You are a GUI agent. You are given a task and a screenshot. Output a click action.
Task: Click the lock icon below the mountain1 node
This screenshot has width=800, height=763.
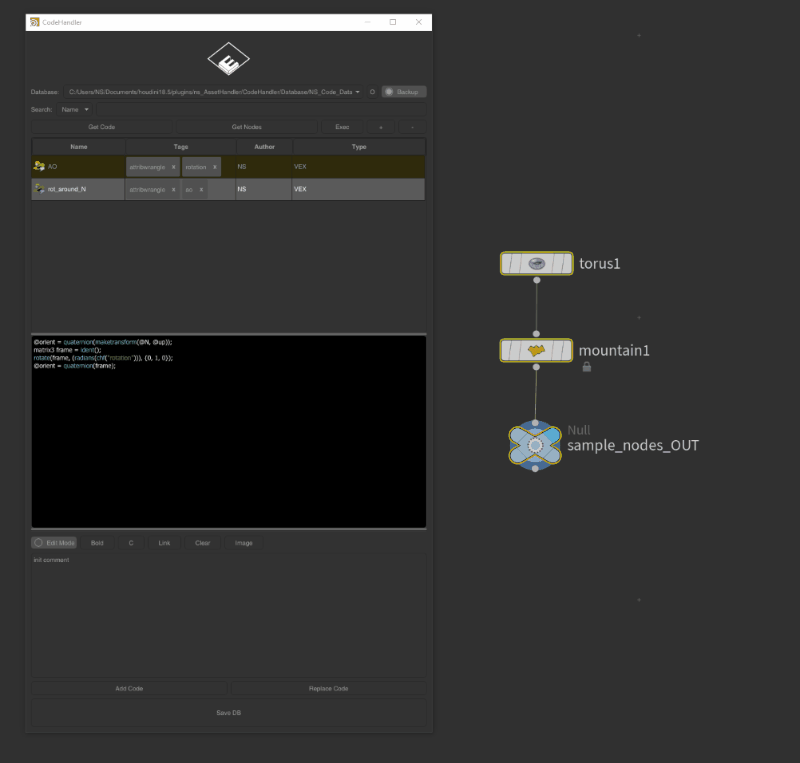[586, 367]
